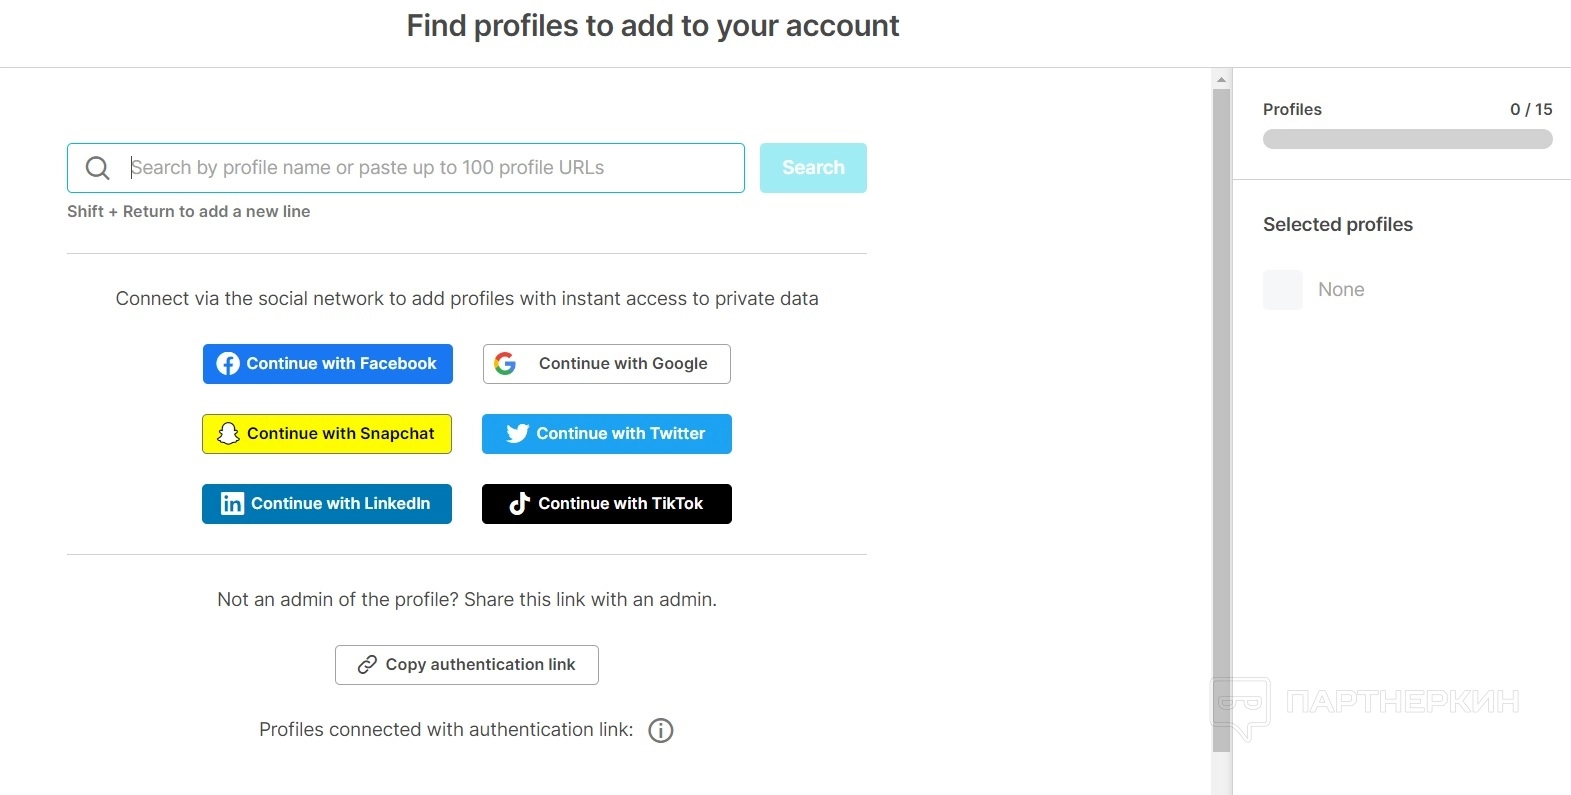Click the TikTok note icon
Image resolution: width=1571 pixels, height=795 pixels.
point(519,504)
